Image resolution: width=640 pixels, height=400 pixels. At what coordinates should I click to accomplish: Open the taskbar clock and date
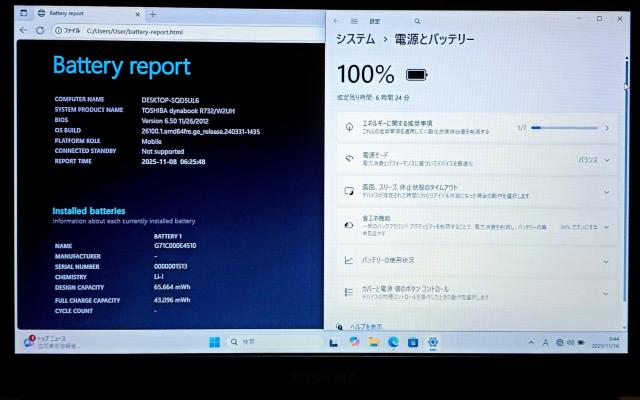pos(606,342)
